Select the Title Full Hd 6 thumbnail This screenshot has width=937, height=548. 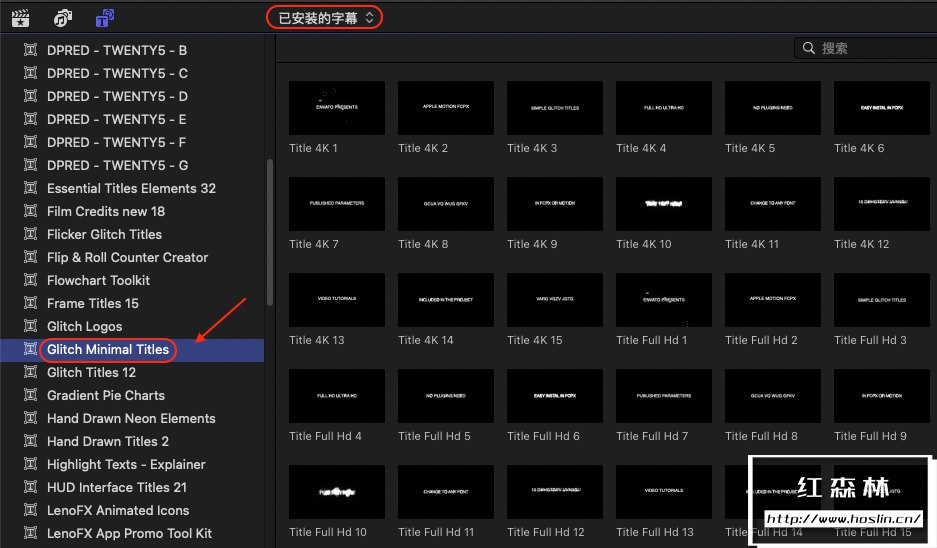click(x=555, y=396)
